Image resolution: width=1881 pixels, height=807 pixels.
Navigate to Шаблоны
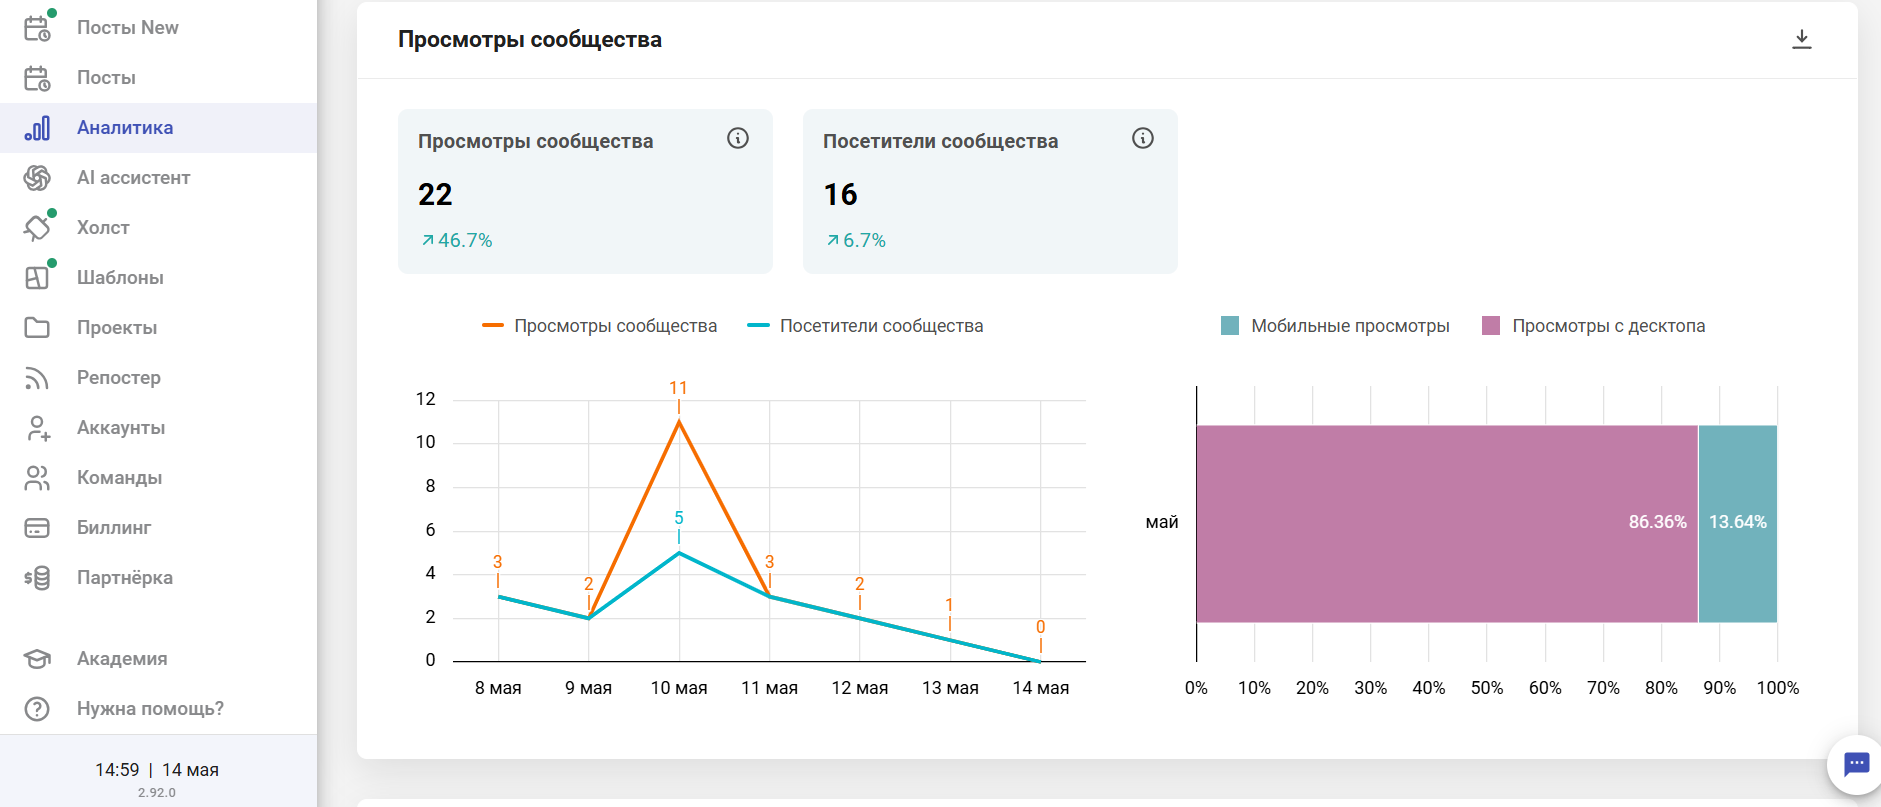pos(120,278)
